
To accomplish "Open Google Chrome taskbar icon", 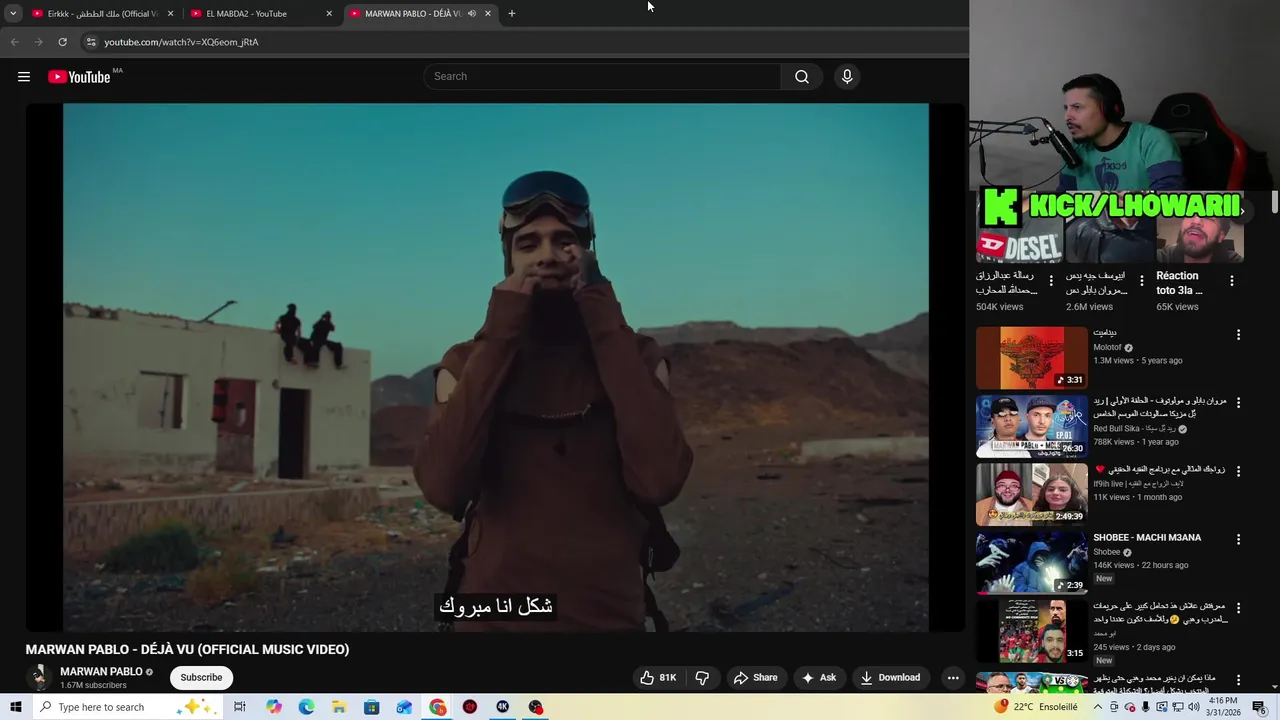I will coord(438,707).
